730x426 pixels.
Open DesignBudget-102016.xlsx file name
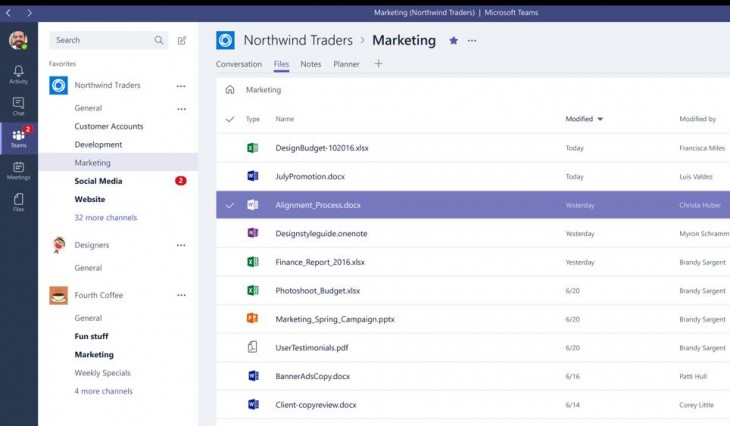tap(322, 148)
